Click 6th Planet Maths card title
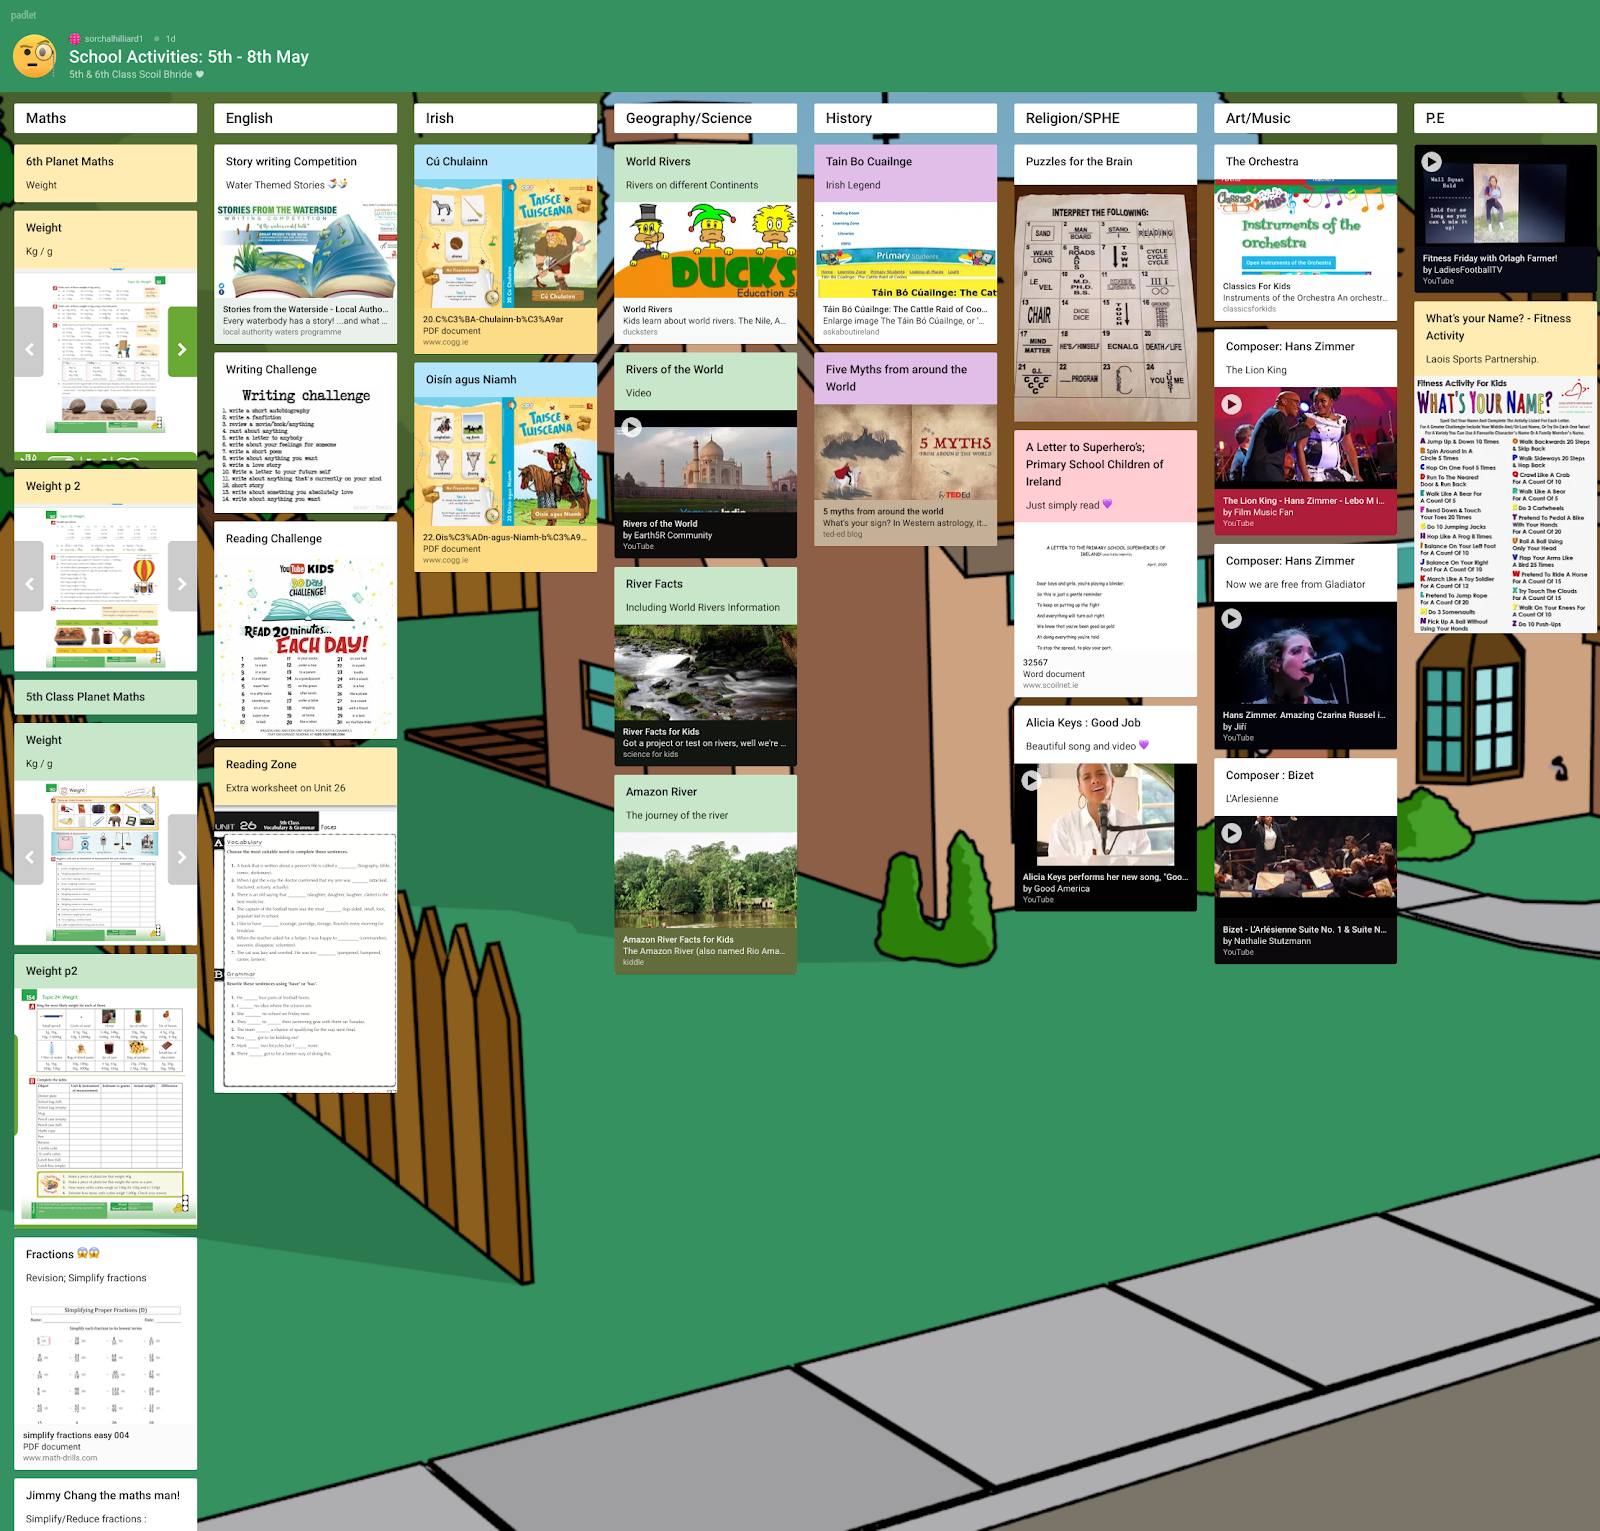 click(70, 161)
